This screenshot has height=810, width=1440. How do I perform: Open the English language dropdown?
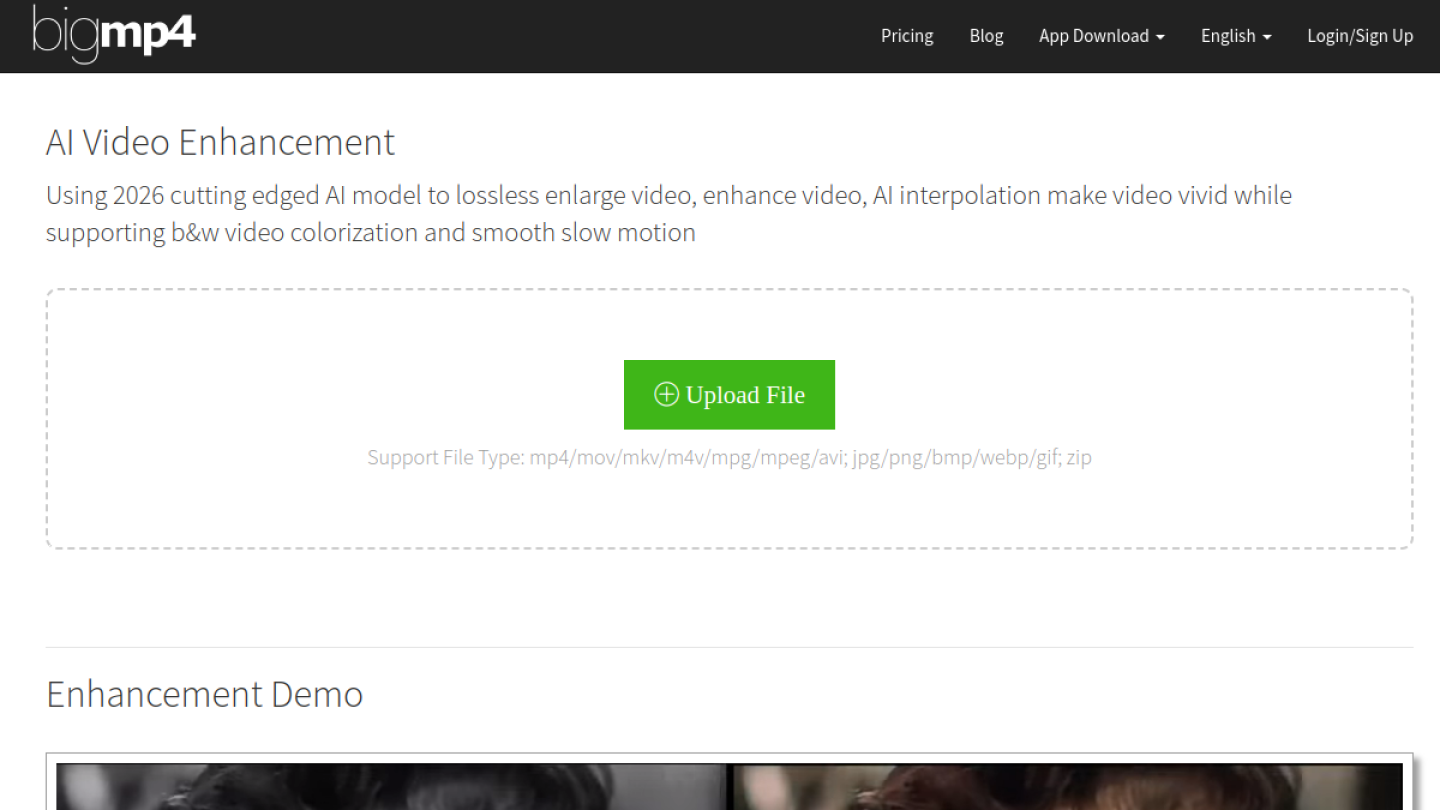pyautogui.click(x=1236, y=36)
